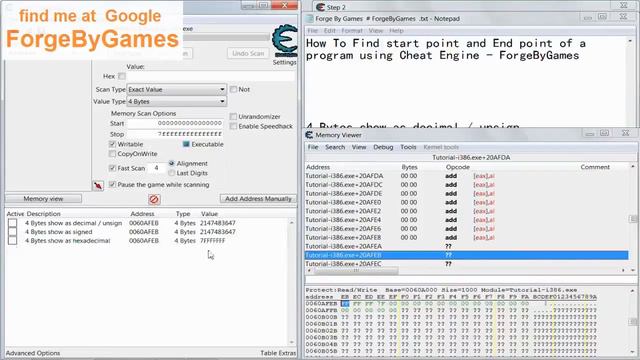Toggle Pause the game while scanning
The height and width of the screenshot is (360, 640).
pyautogui.click(x=112, y=184)
